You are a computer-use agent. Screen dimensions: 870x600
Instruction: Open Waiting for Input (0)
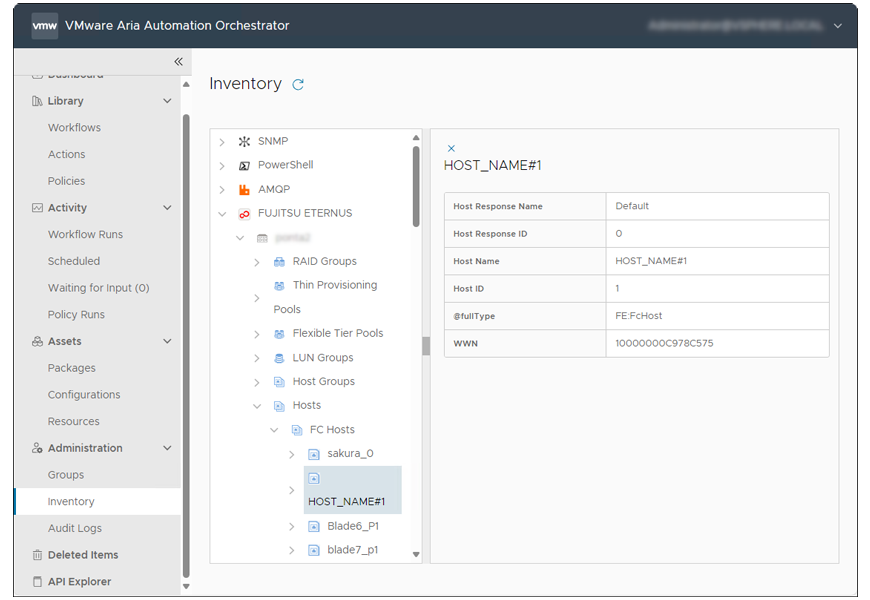(98, 288)
